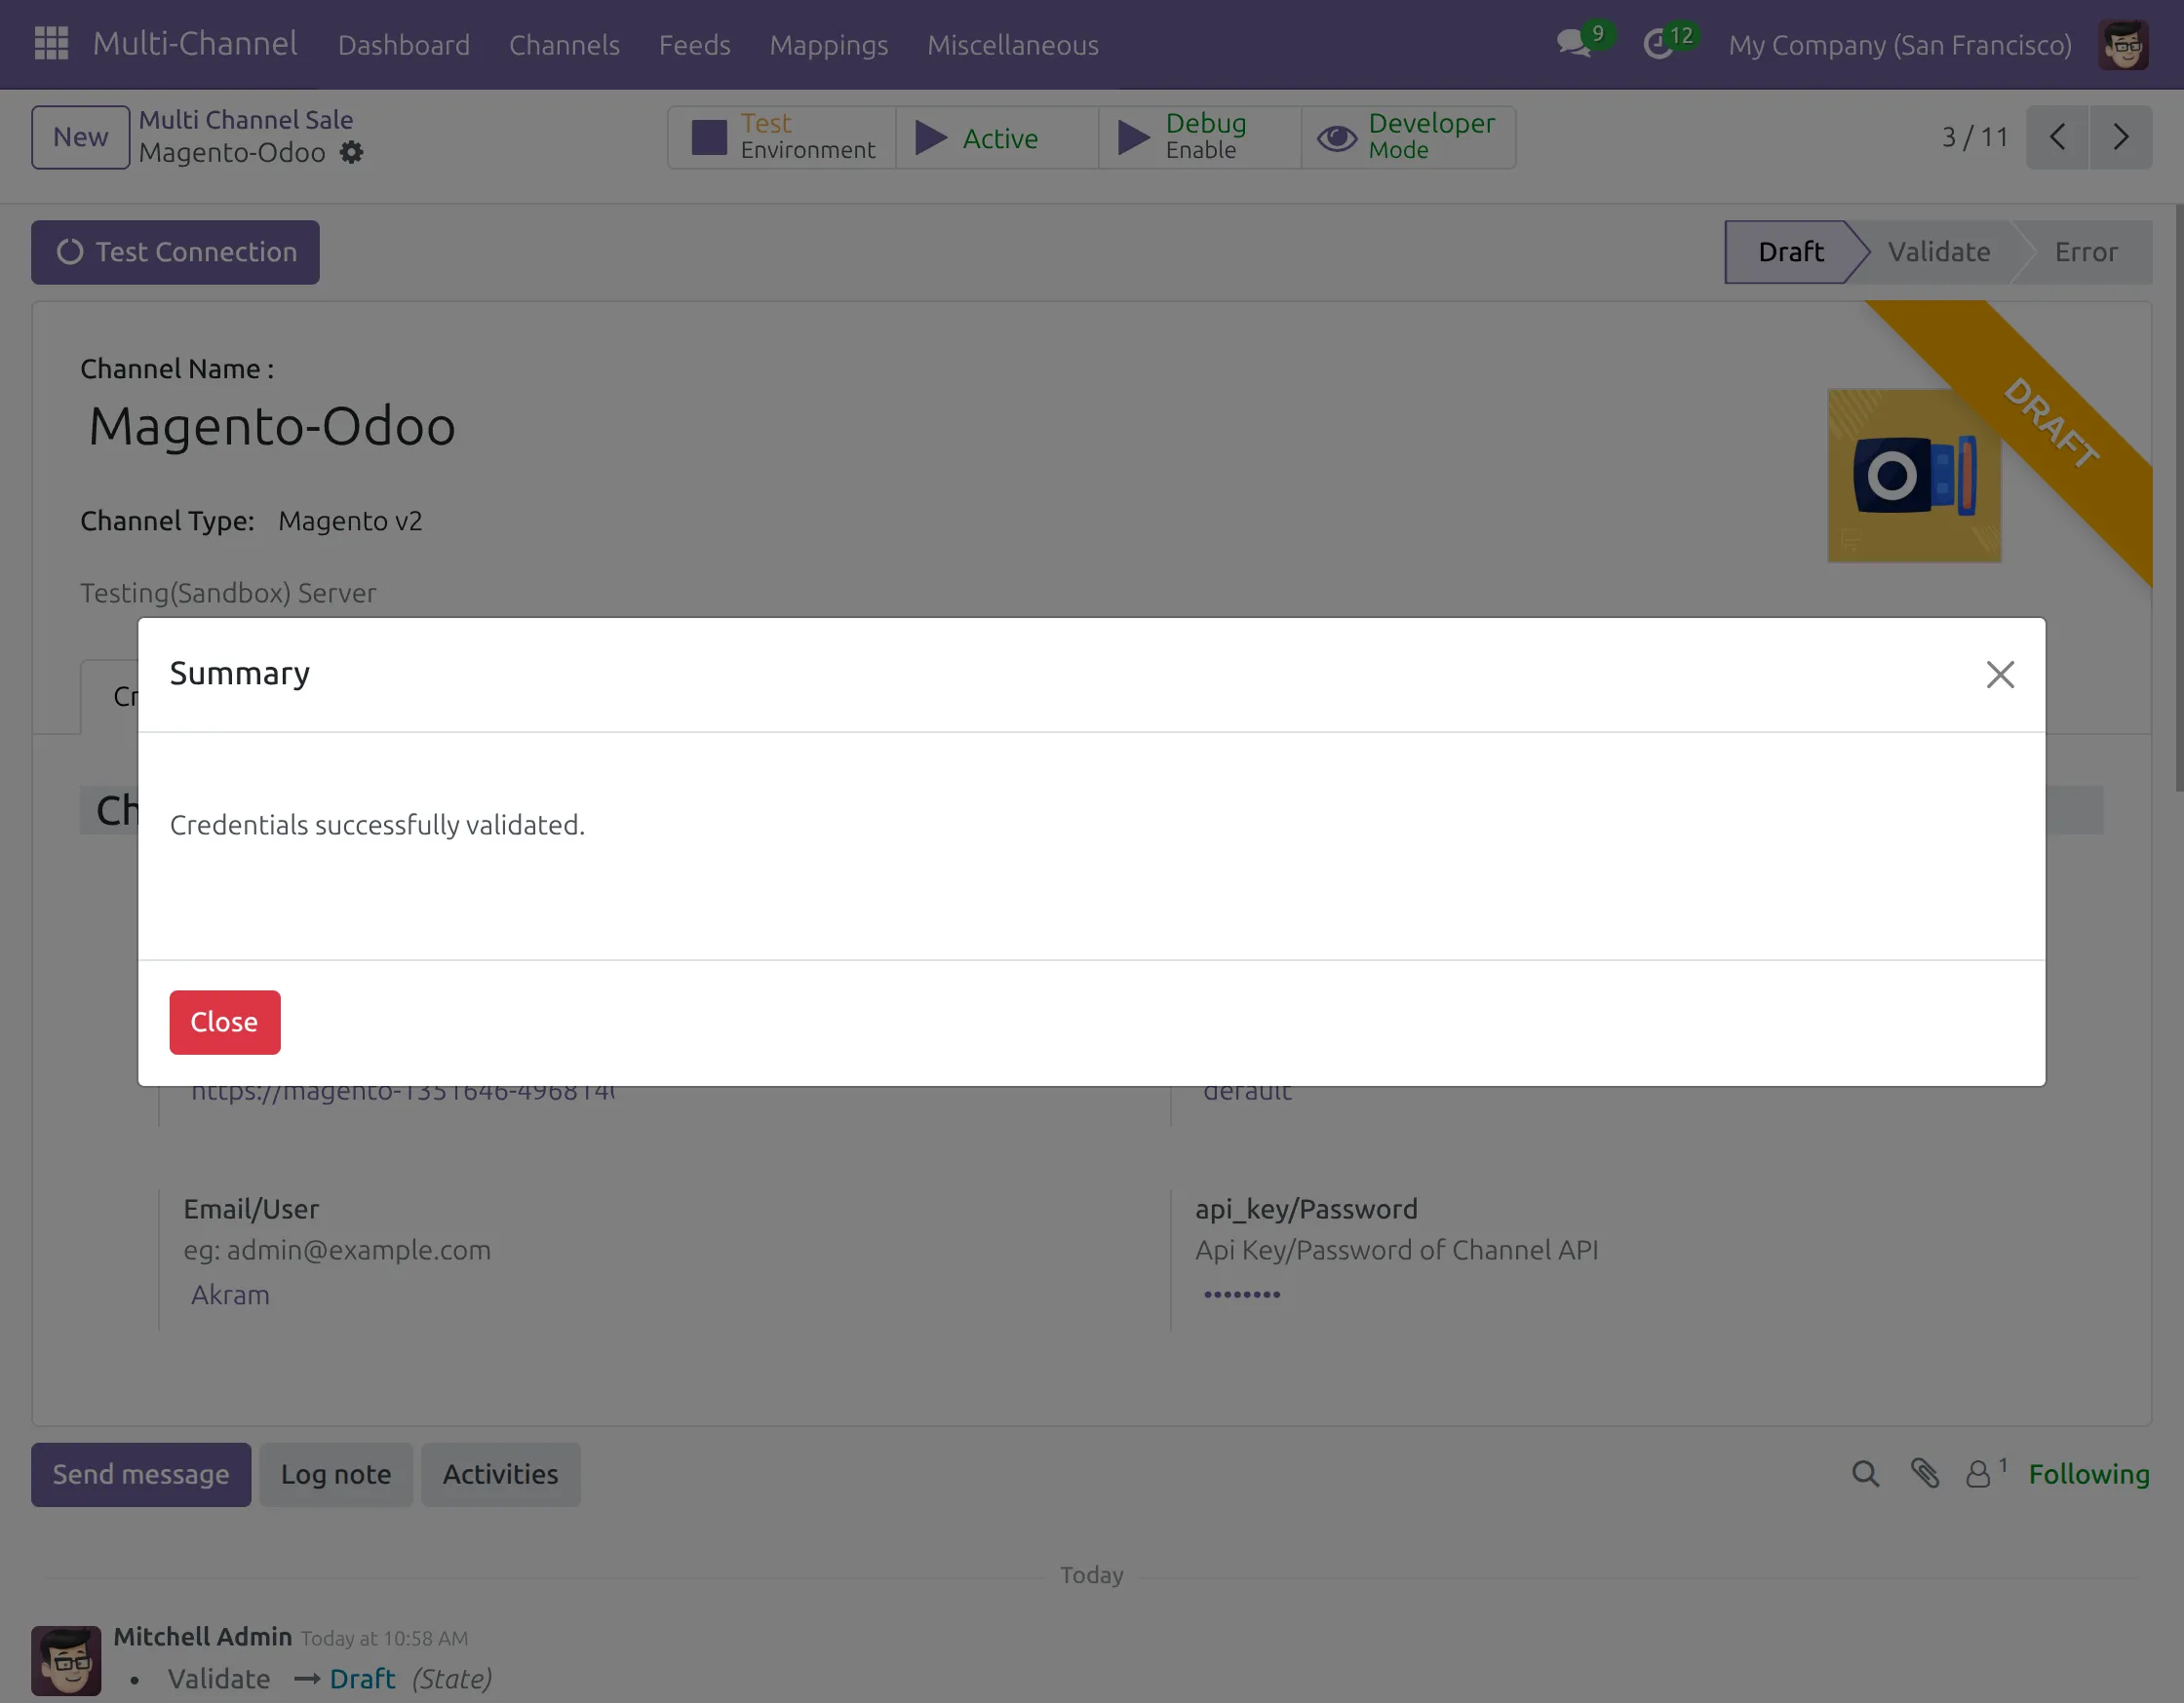Open the apps grid menu icon

(51, 44)
